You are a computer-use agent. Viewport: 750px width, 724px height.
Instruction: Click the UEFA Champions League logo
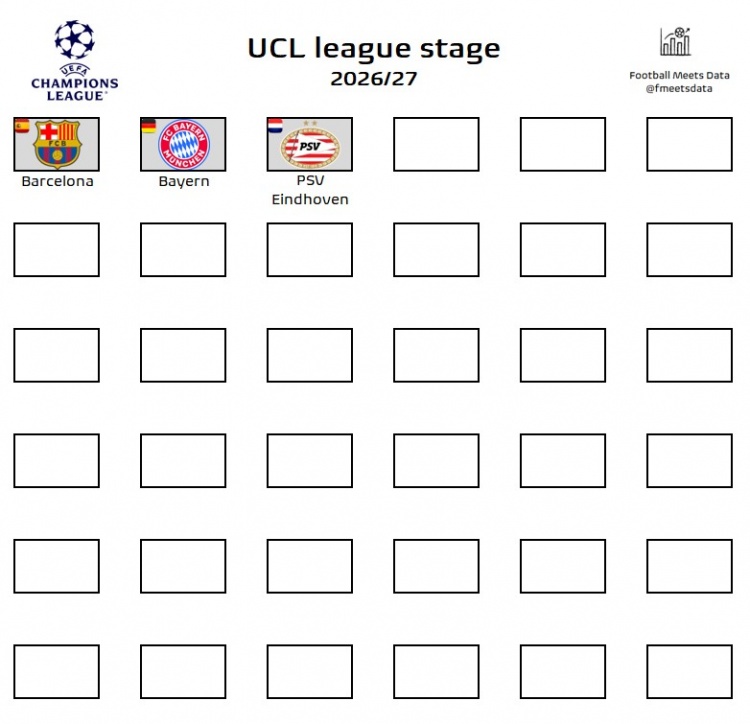[74, 60]
